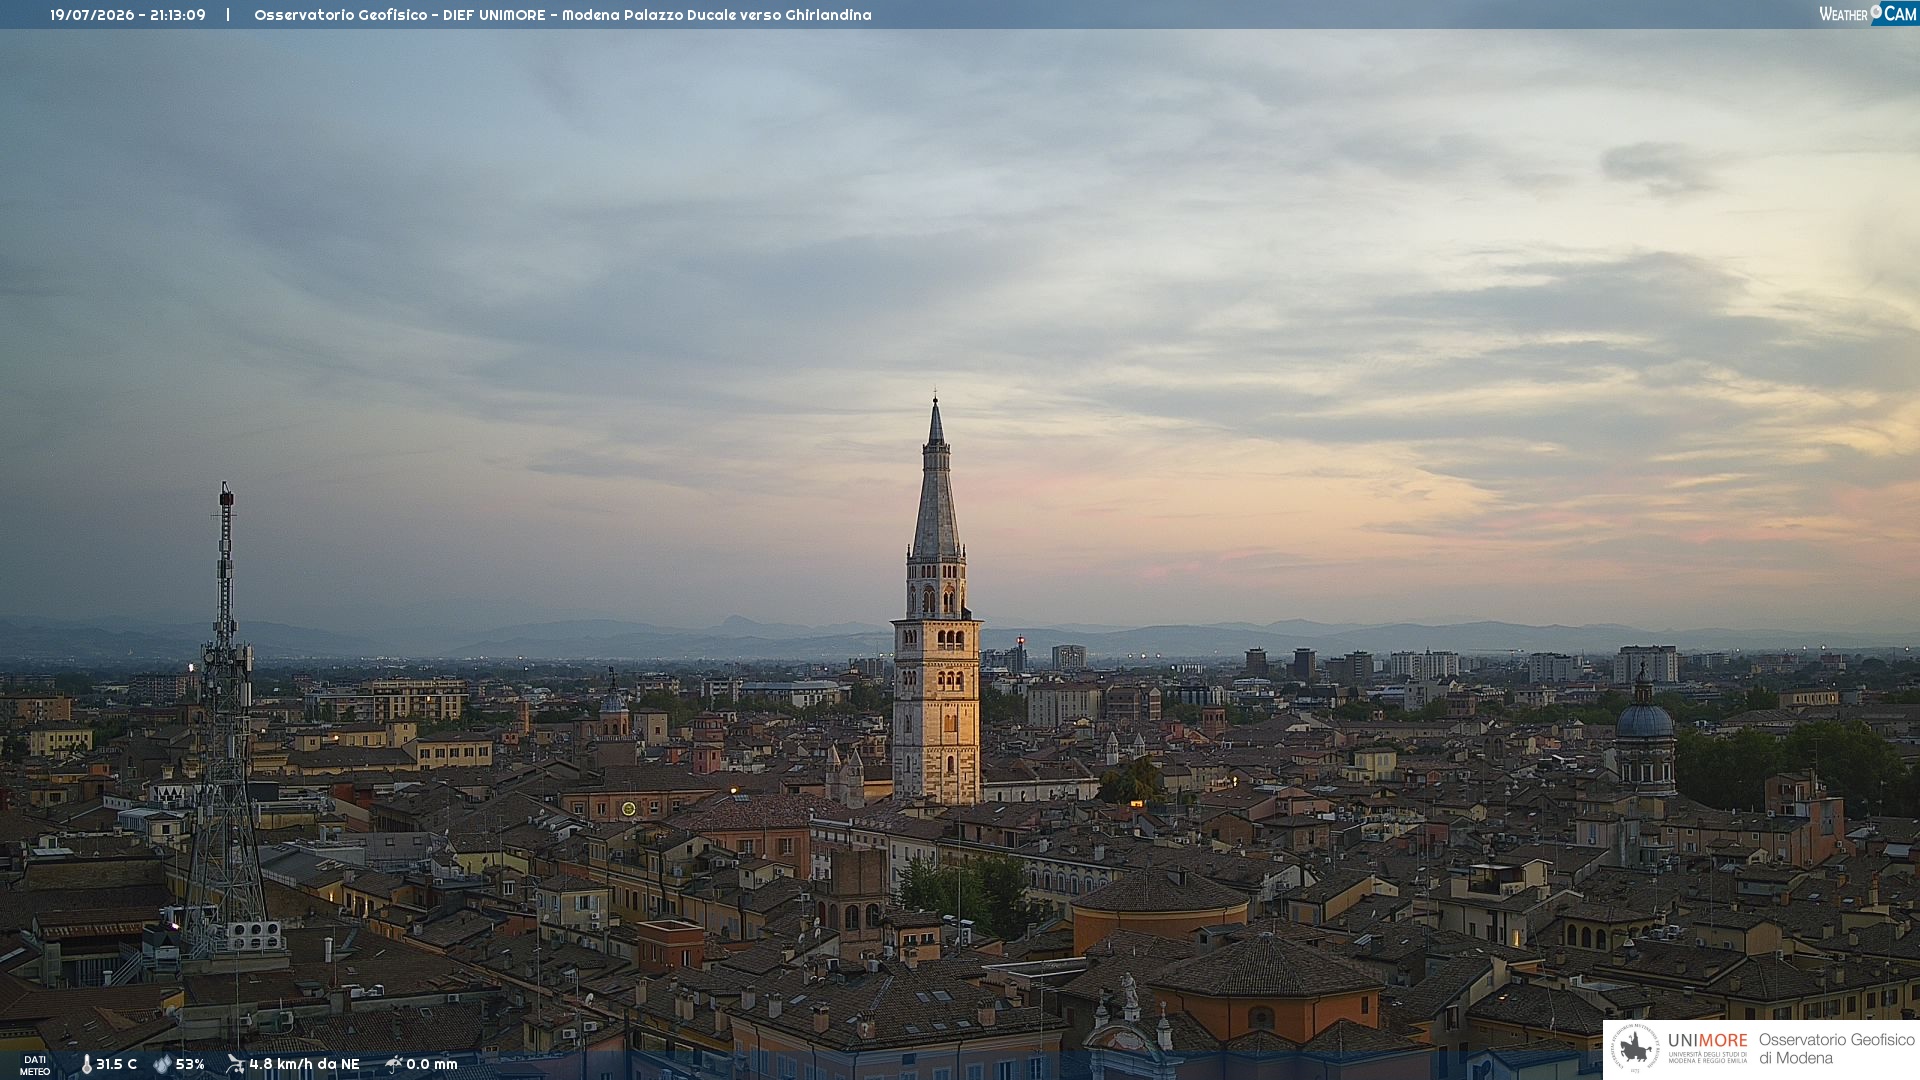Click the 0.0 mm rainfall value

tap(432, 1064)
